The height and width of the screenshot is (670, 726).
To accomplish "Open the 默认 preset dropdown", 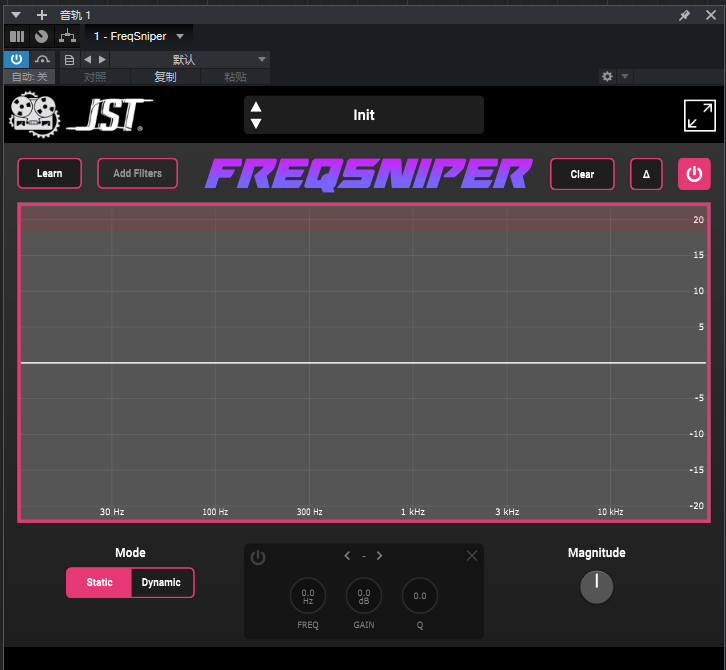I will tap(190, 59).
